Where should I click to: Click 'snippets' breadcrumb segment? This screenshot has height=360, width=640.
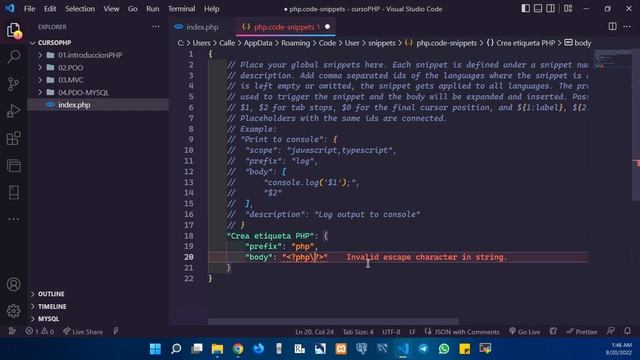tap(382, 43)
